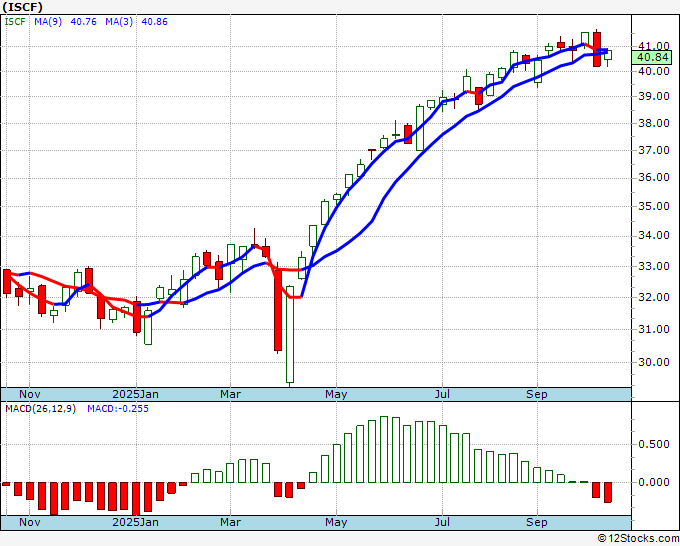Click the Sep label on MACD axis

[x=536, y=522]
